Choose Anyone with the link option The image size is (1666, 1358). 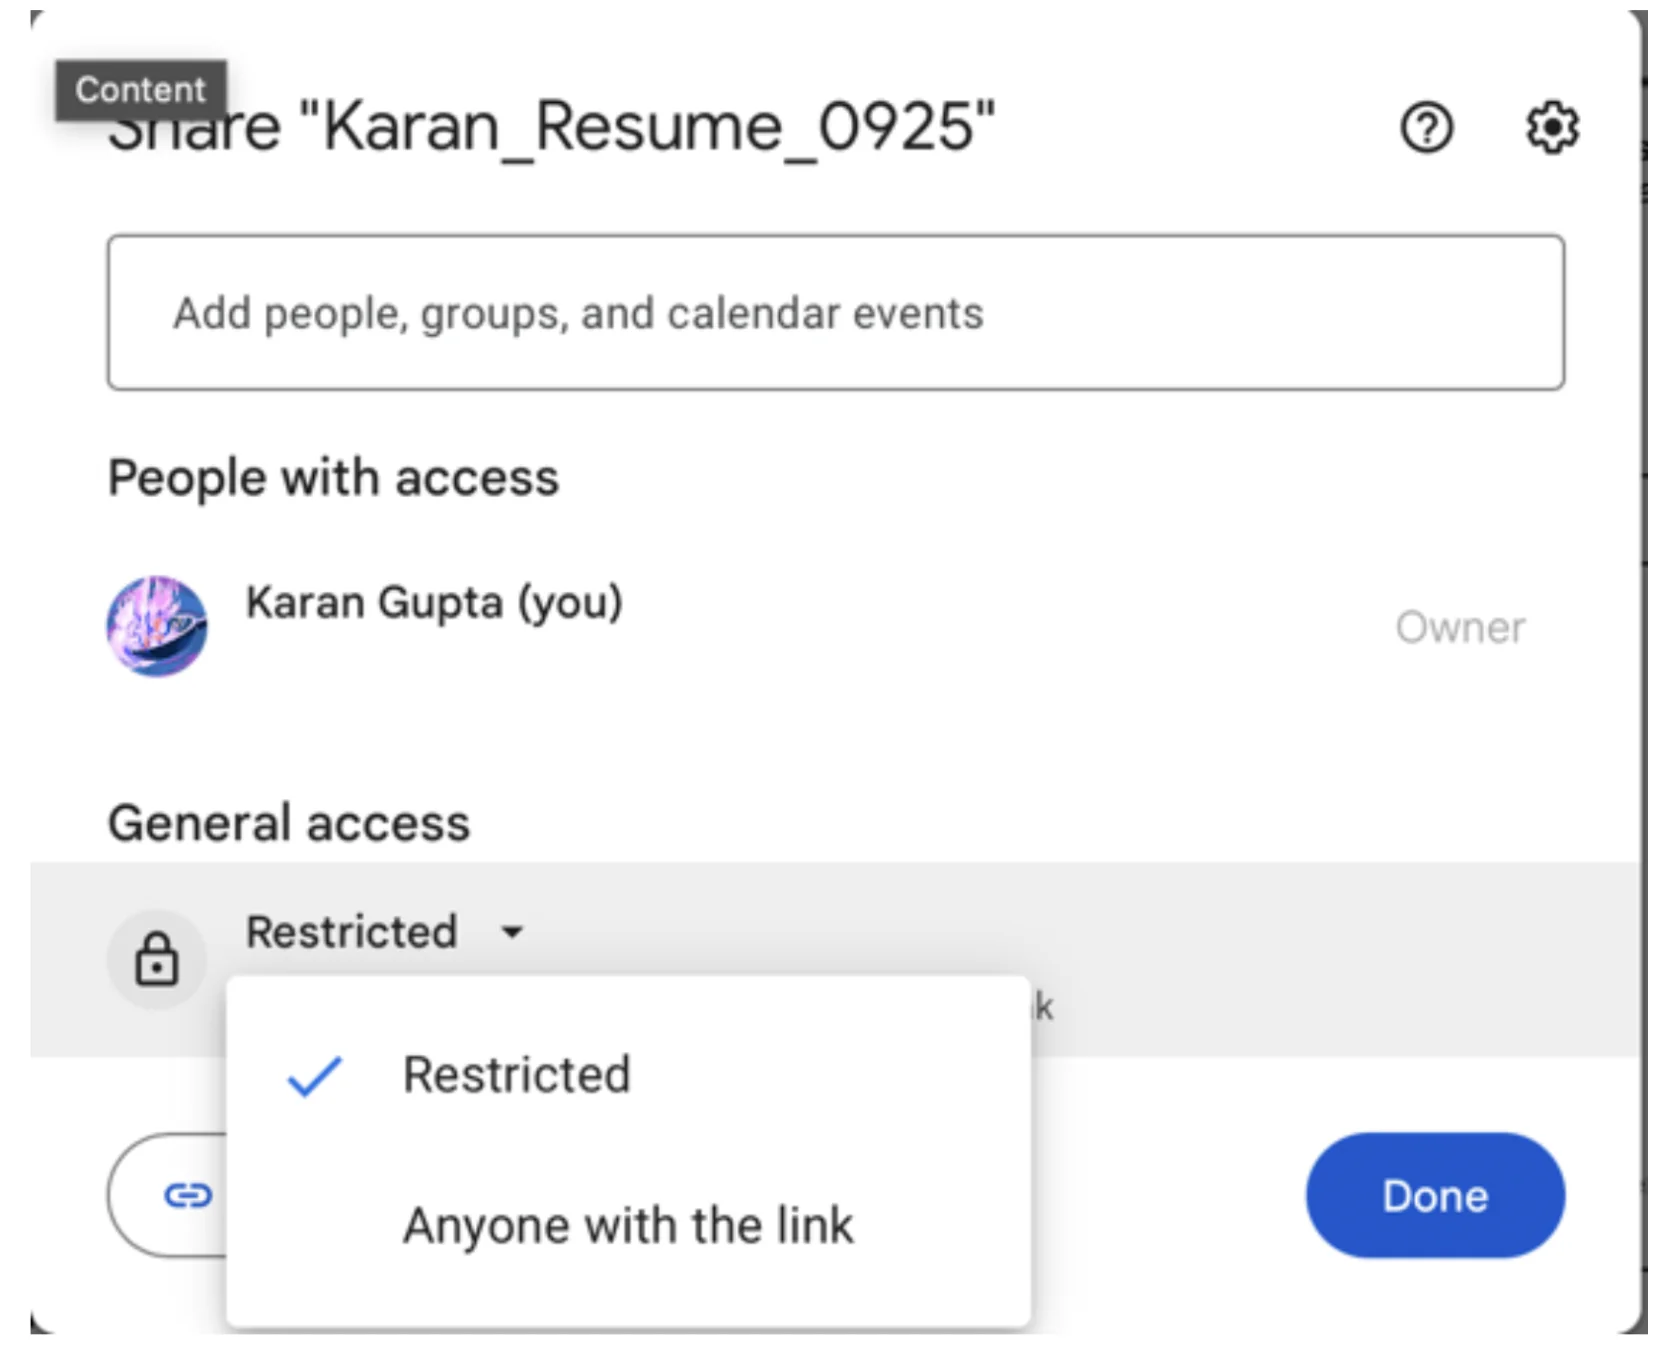pos(628,1225)
